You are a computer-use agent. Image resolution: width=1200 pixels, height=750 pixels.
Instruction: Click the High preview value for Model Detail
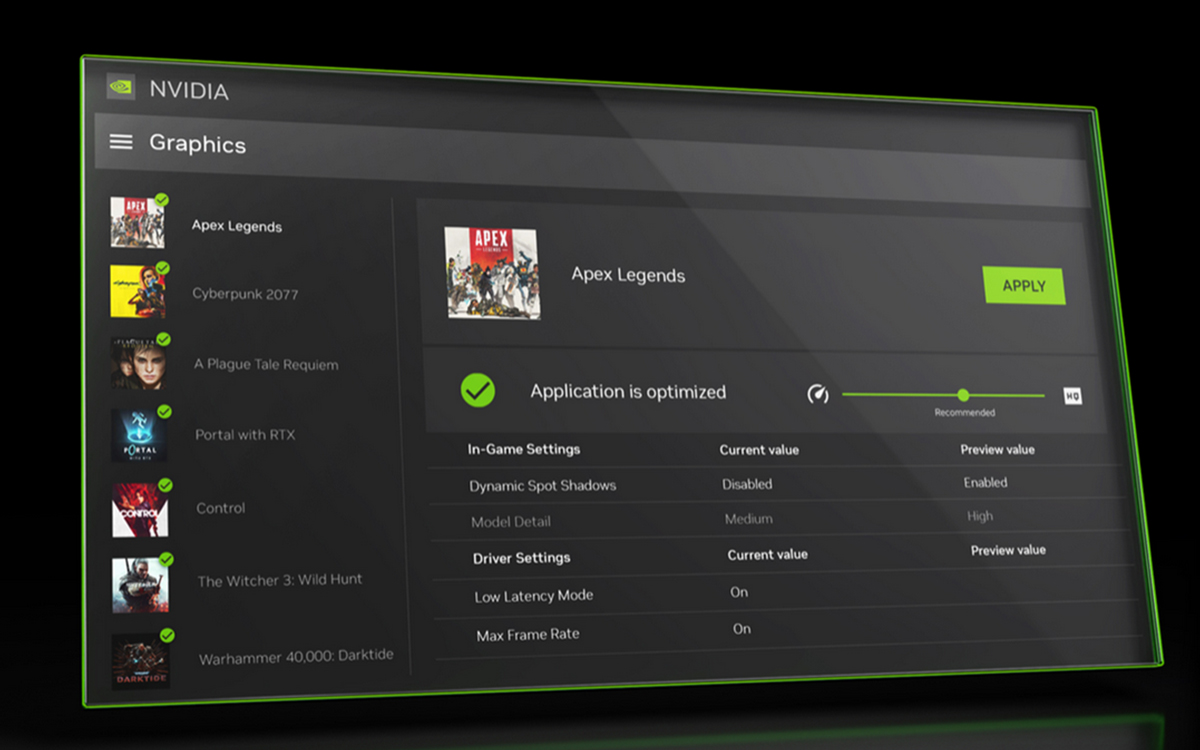(x=980, y=516)
